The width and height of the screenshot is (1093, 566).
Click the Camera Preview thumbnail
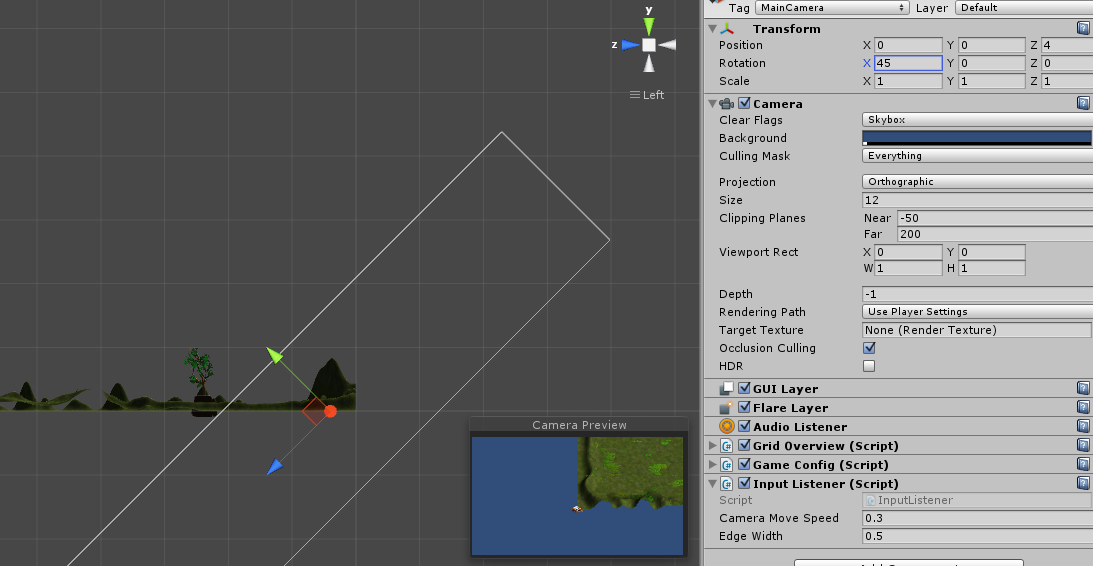tap(577, 496)
